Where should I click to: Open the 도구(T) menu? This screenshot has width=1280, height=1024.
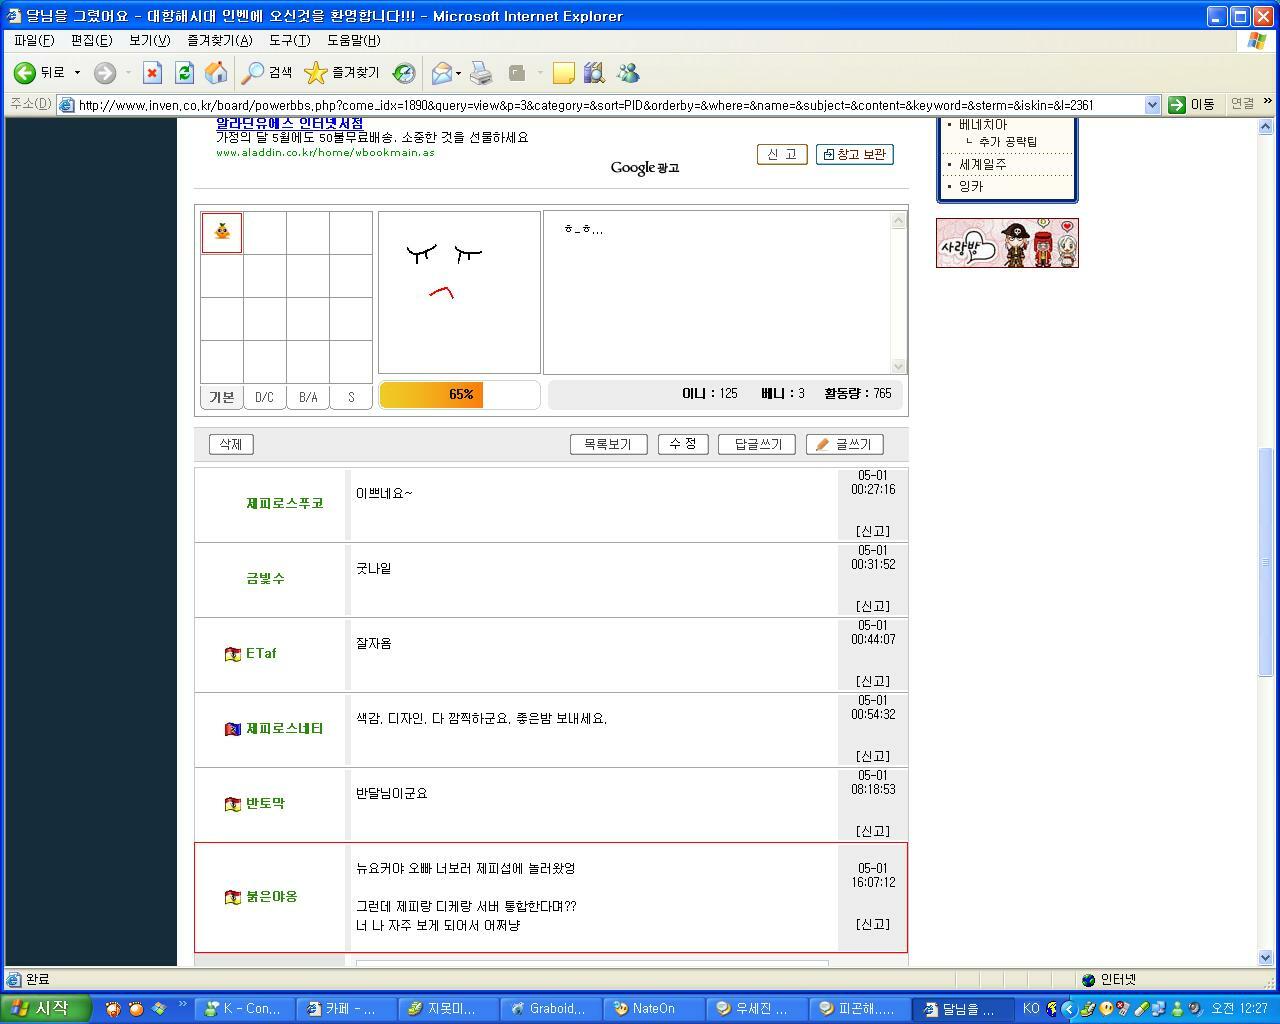click(x=289, y=40)
